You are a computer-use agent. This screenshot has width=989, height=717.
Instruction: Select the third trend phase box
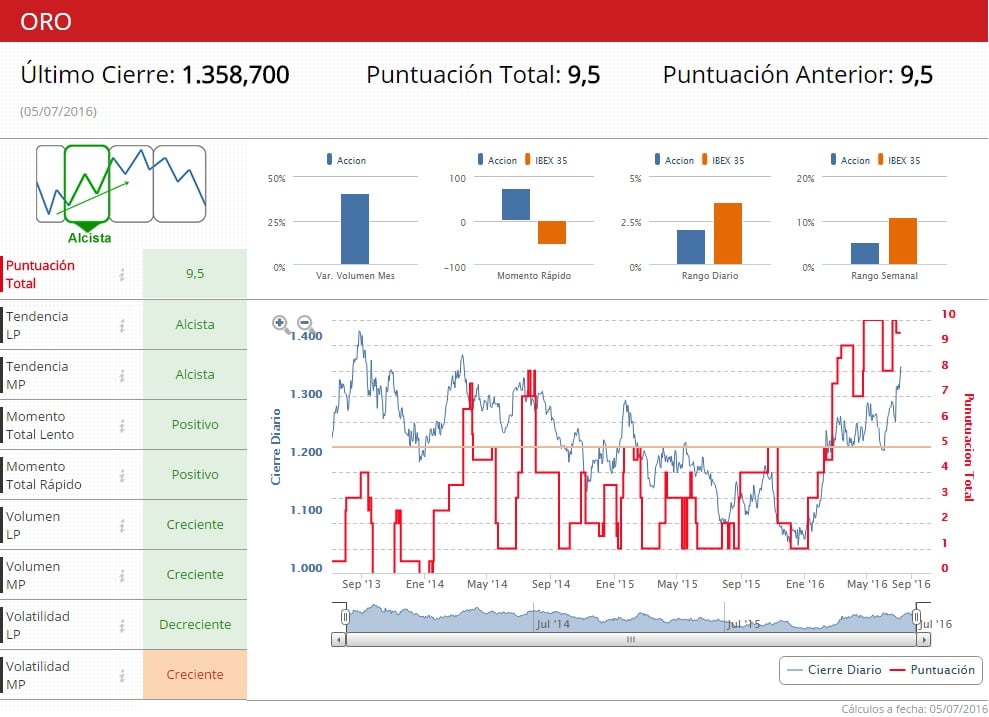click(x=131, y=184)
